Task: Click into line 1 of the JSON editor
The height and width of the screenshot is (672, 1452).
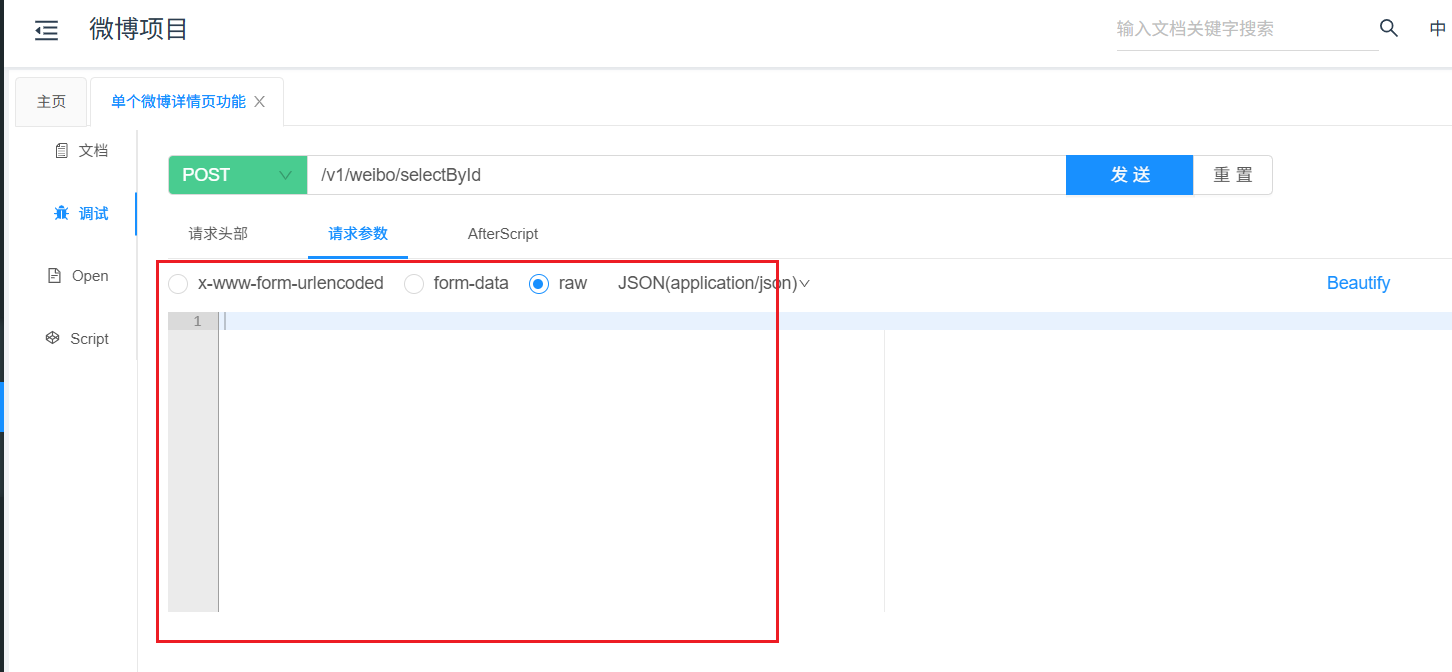Action: click(x=835, y=321)
